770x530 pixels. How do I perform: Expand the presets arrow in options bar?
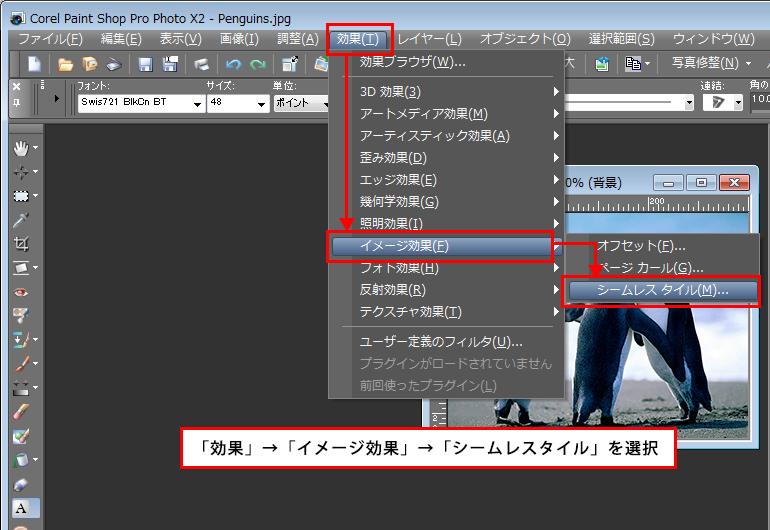tap(56, 98)
